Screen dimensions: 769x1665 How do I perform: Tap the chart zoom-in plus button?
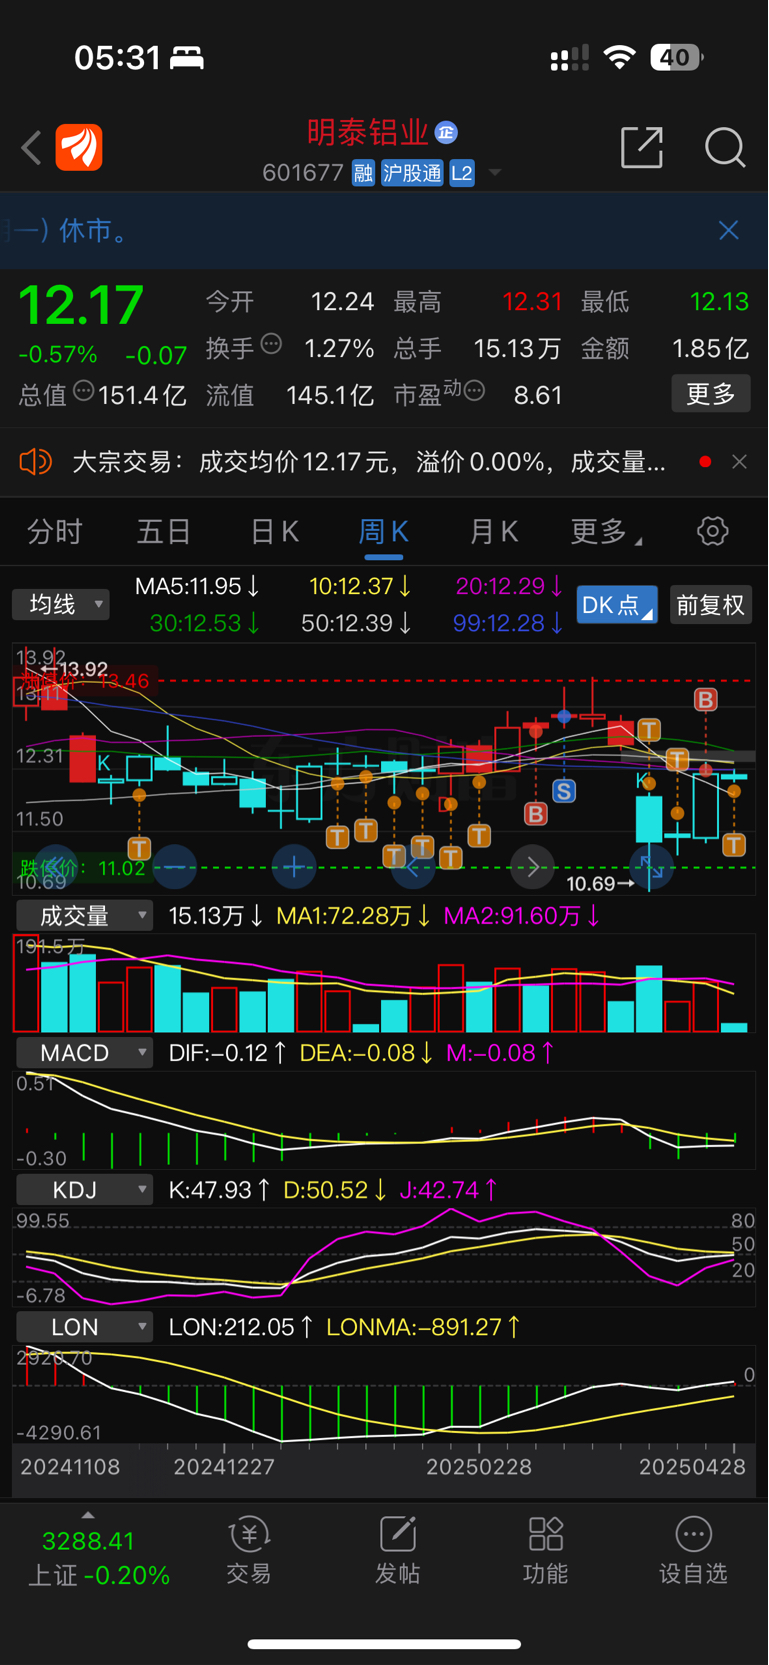coord(294,867)
